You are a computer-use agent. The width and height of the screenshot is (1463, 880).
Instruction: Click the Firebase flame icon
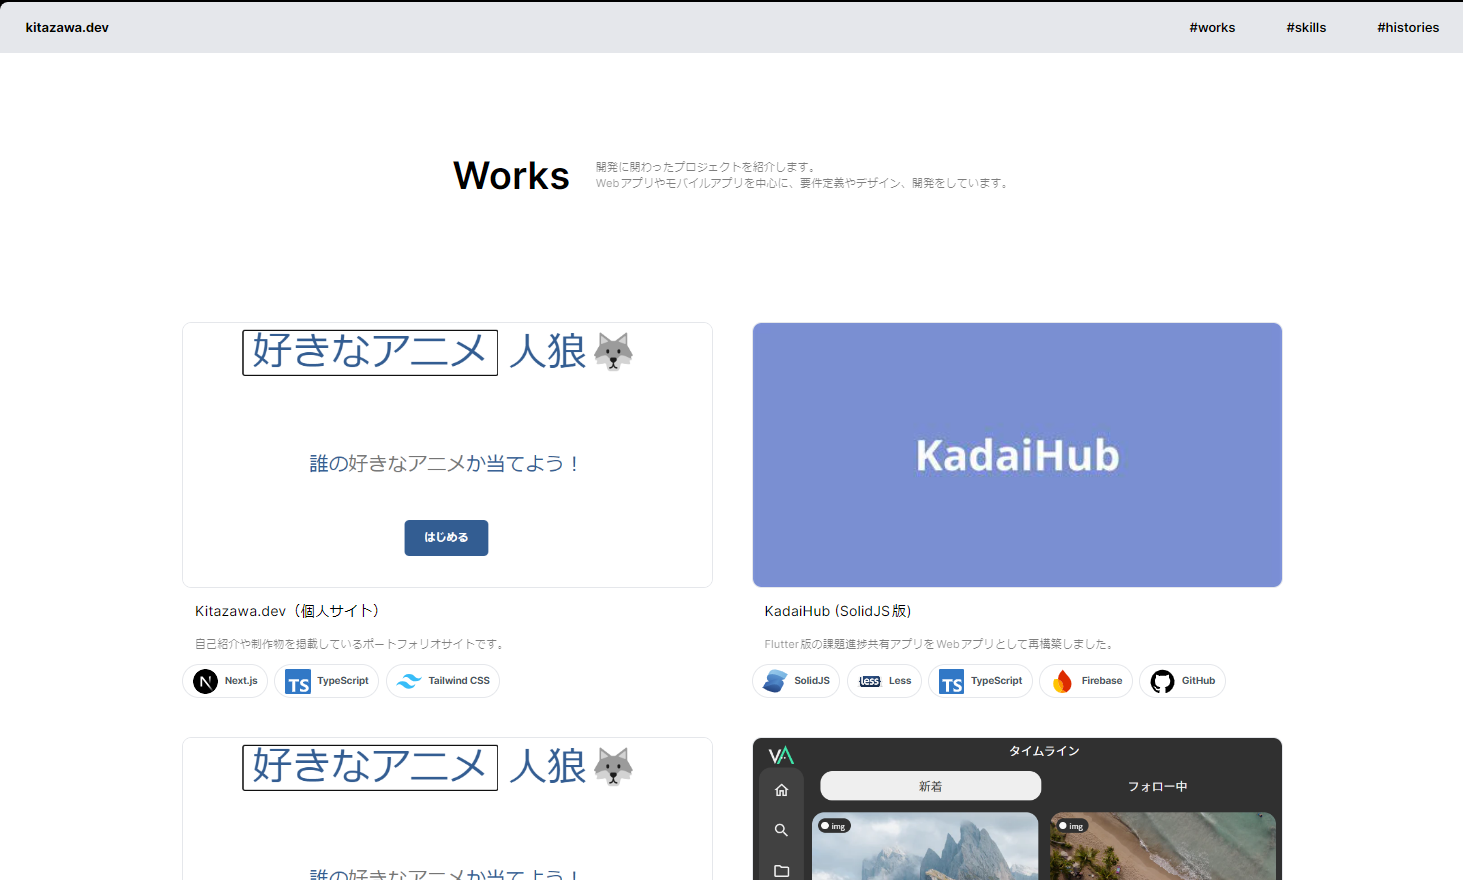(x=1062, y=681)
